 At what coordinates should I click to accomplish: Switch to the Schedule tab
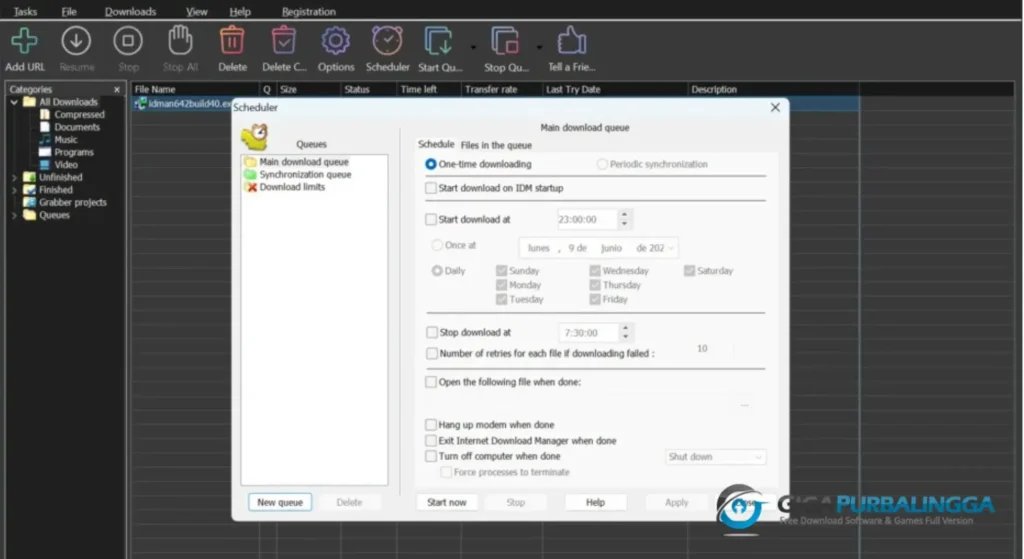[x=436, y=144]
